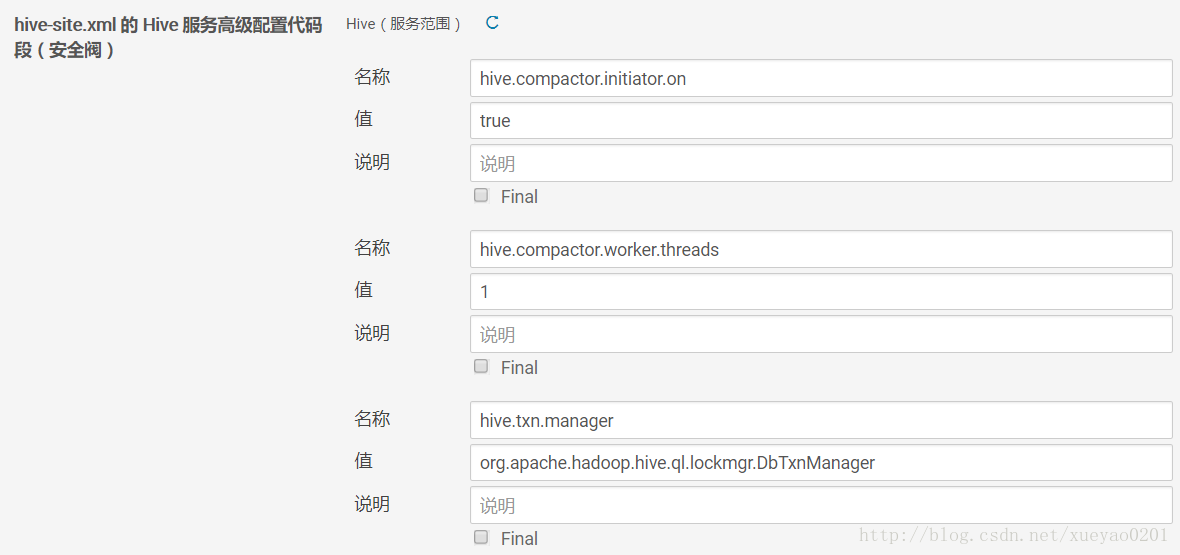Screen dimensions: 1180x555
Task: Focus 说明 field for hive.txn.manager
Action: (x=820, y=505)
